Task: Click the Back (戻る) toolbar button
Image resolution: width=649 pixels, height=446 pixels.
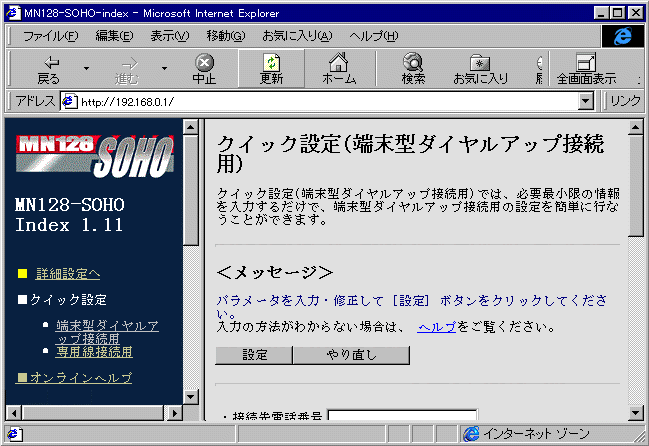Action: pyautogui.click(x=48, y=69)
